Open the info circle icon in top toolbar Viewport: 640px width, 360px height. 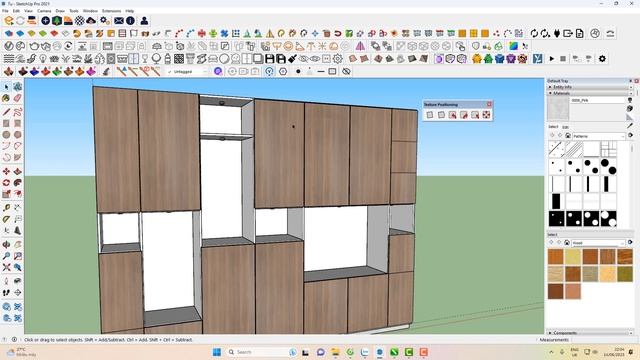point(130,20)
